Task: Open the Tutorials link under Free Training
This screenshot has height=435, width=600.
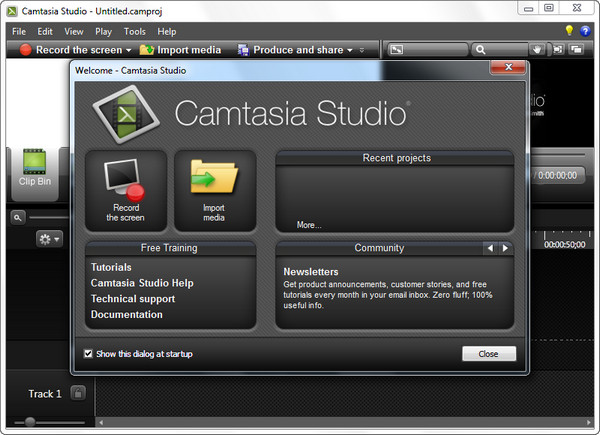Action: 111,268
